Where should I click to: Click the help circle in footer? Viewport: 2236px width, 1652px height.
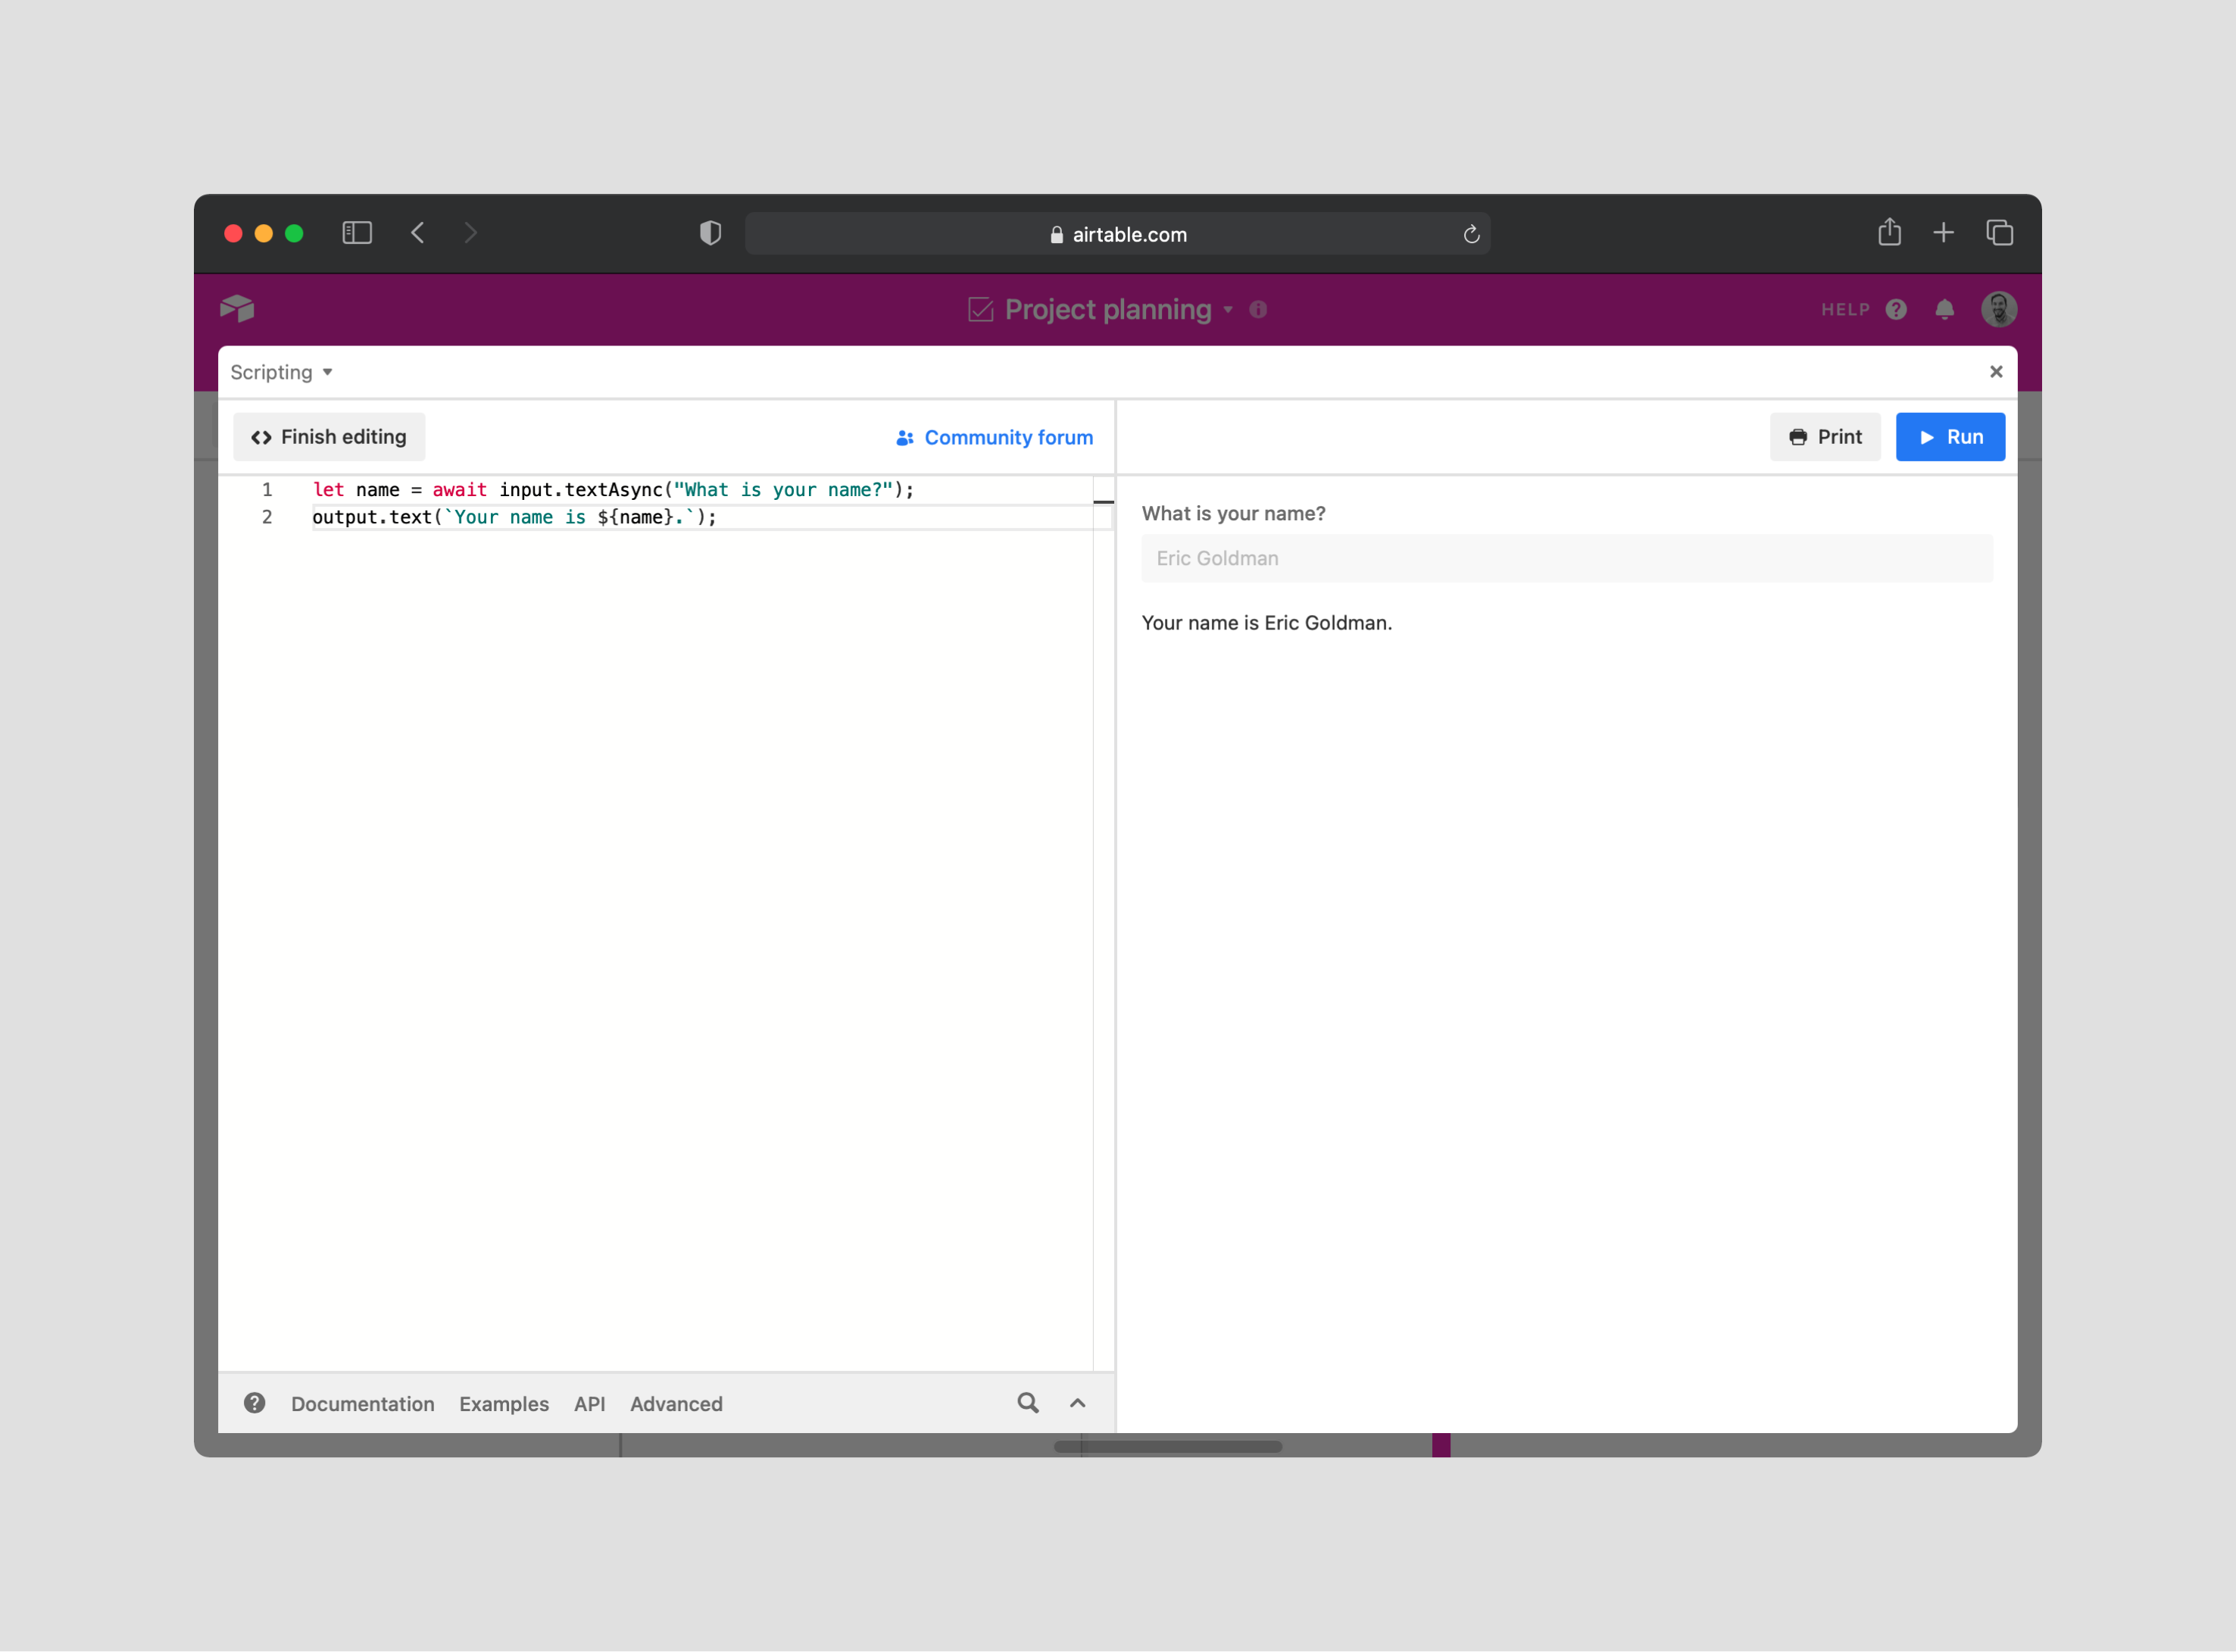point(255,1403)
